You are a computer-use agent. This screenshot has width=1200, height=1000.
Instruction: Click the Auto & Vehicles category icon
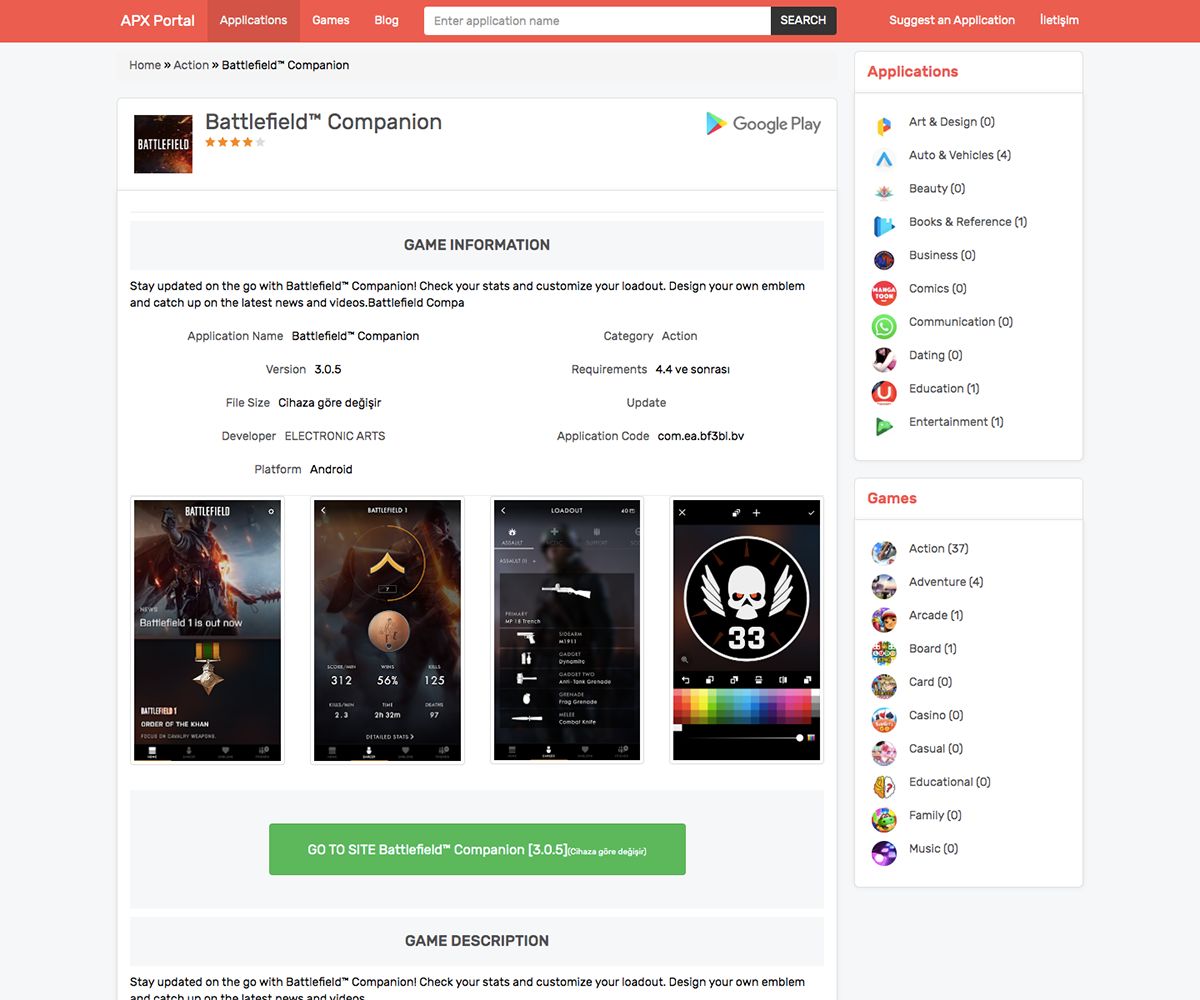click(884, 159)
